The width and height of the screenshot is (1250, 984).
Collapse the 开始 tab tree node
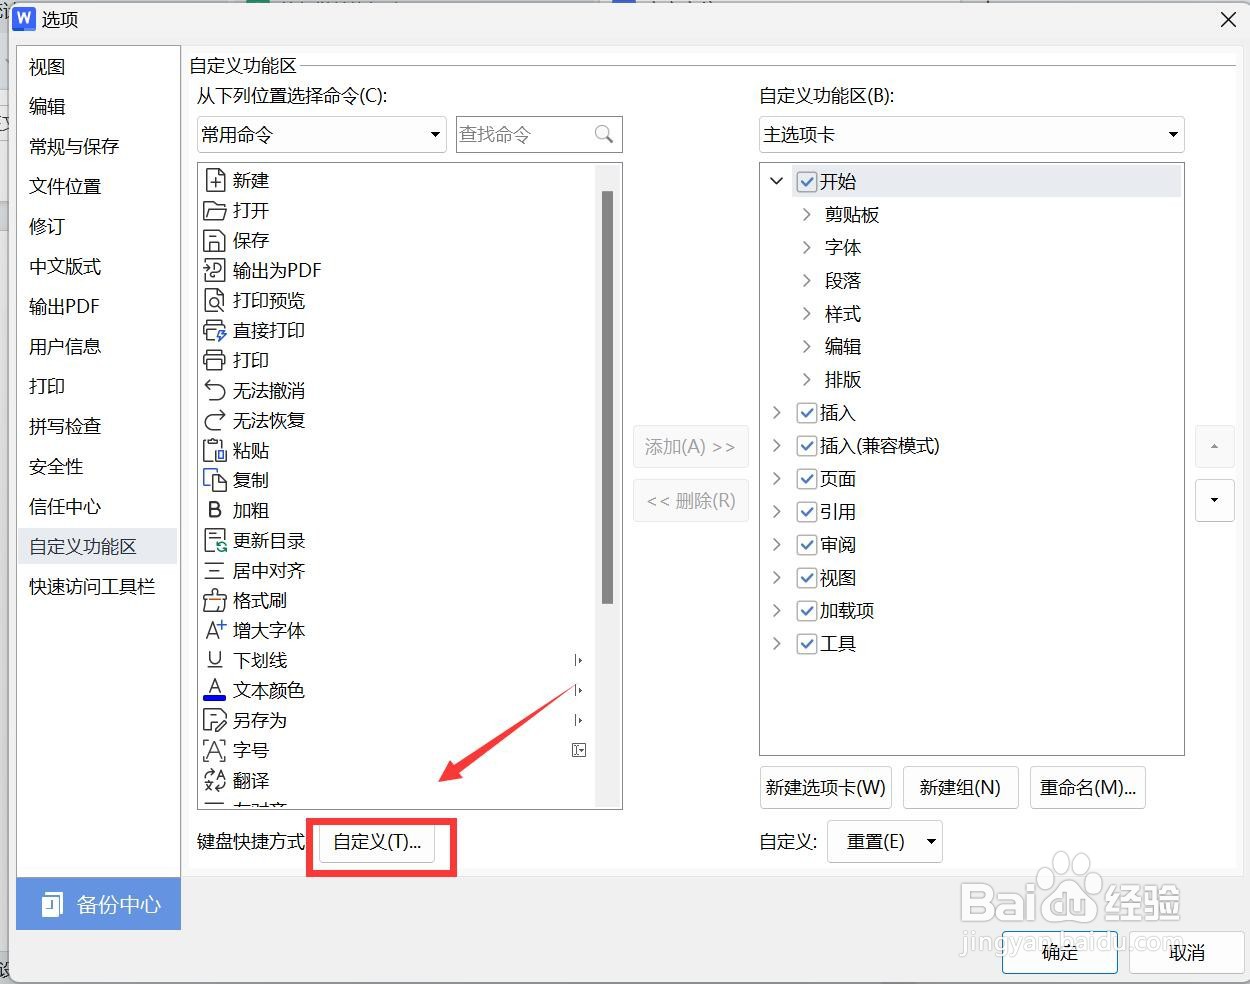[777, 181]
